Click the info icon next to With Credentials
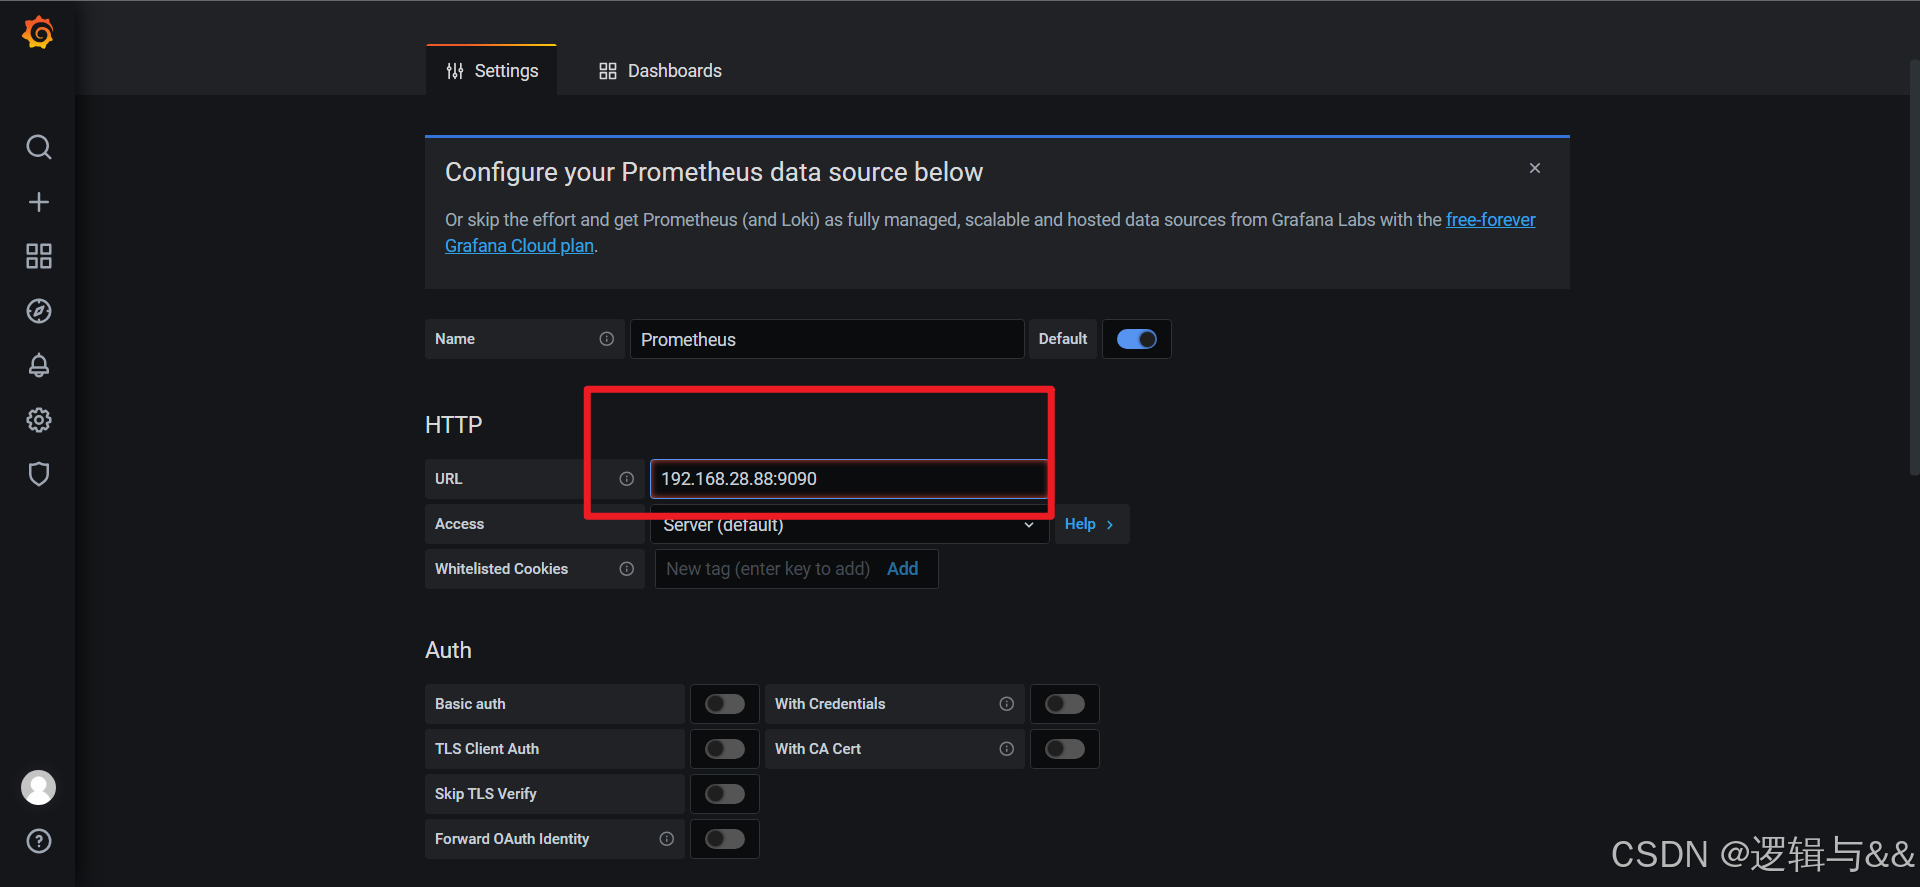The height and width of the screenshot is (887, 1920). pos(1007,704)
